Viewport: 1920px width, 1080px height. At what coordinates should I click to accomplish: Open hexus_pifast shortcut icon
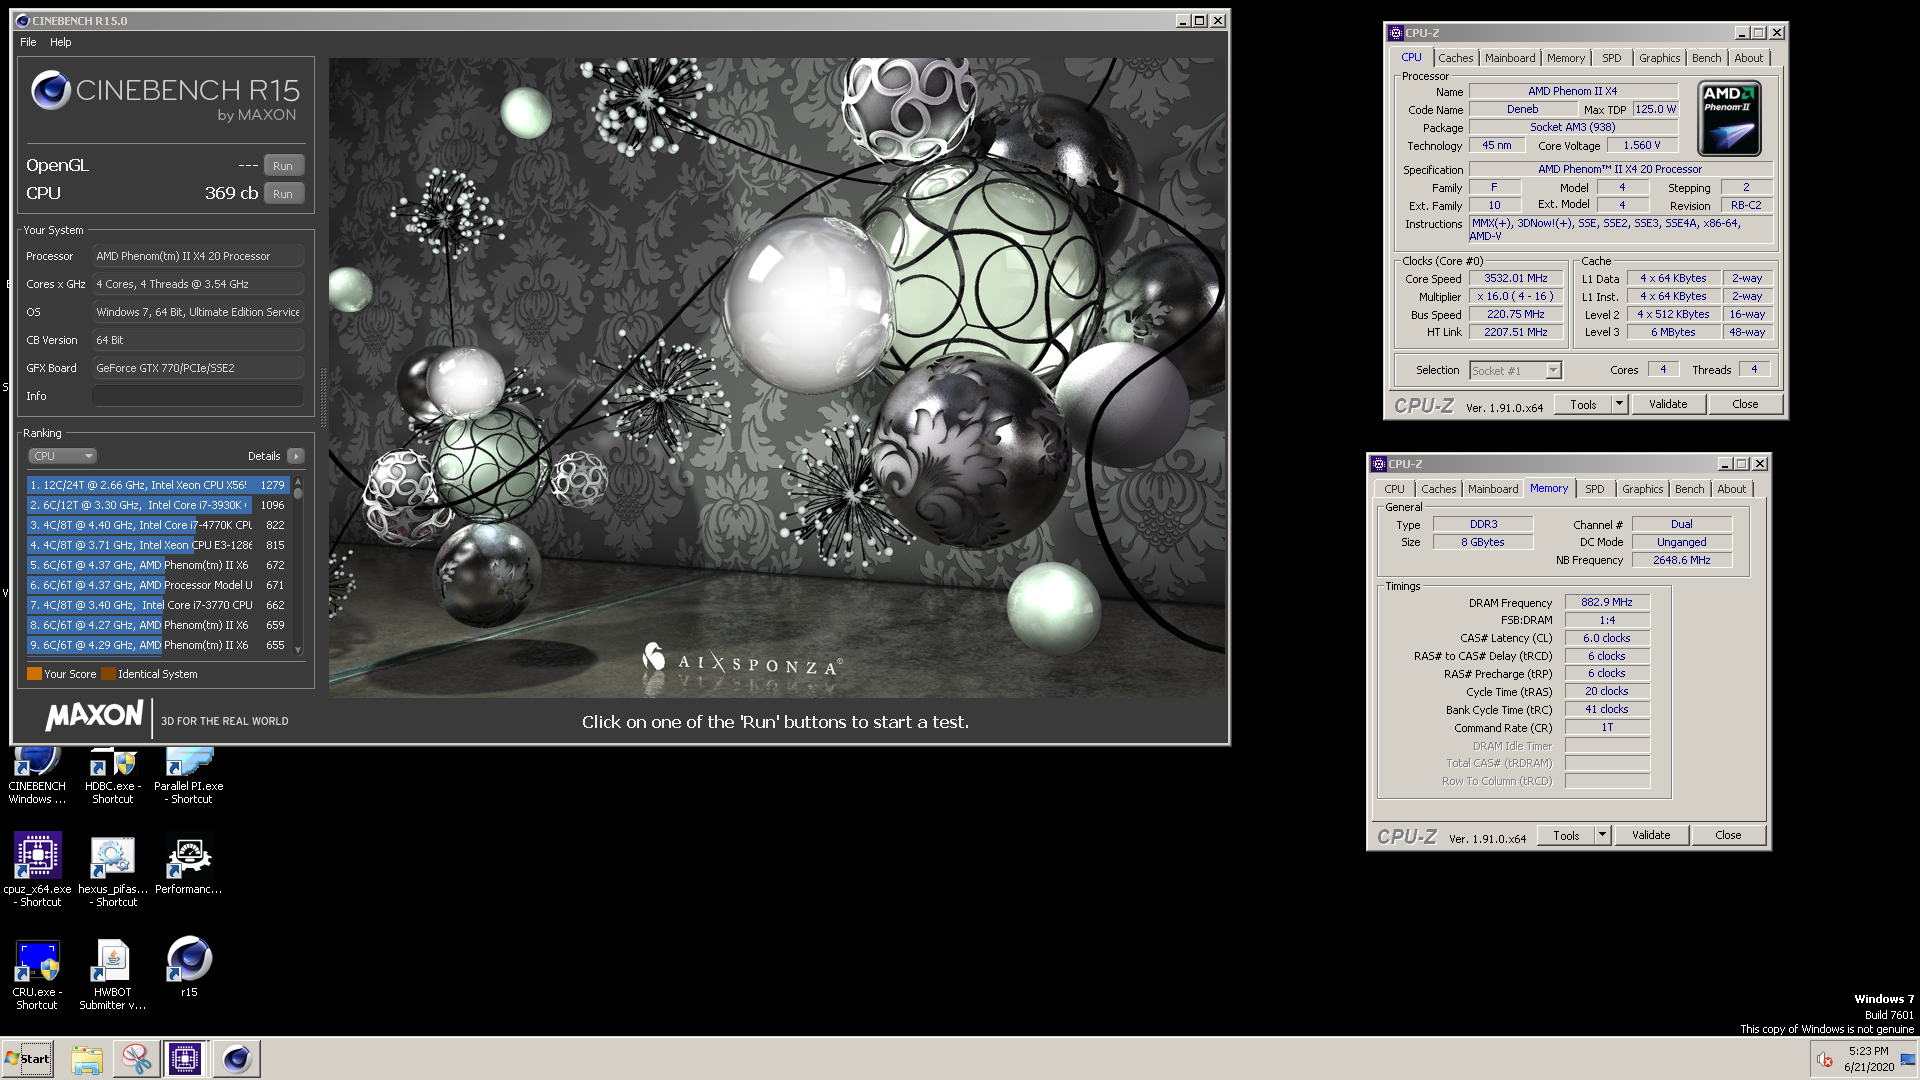112,869
